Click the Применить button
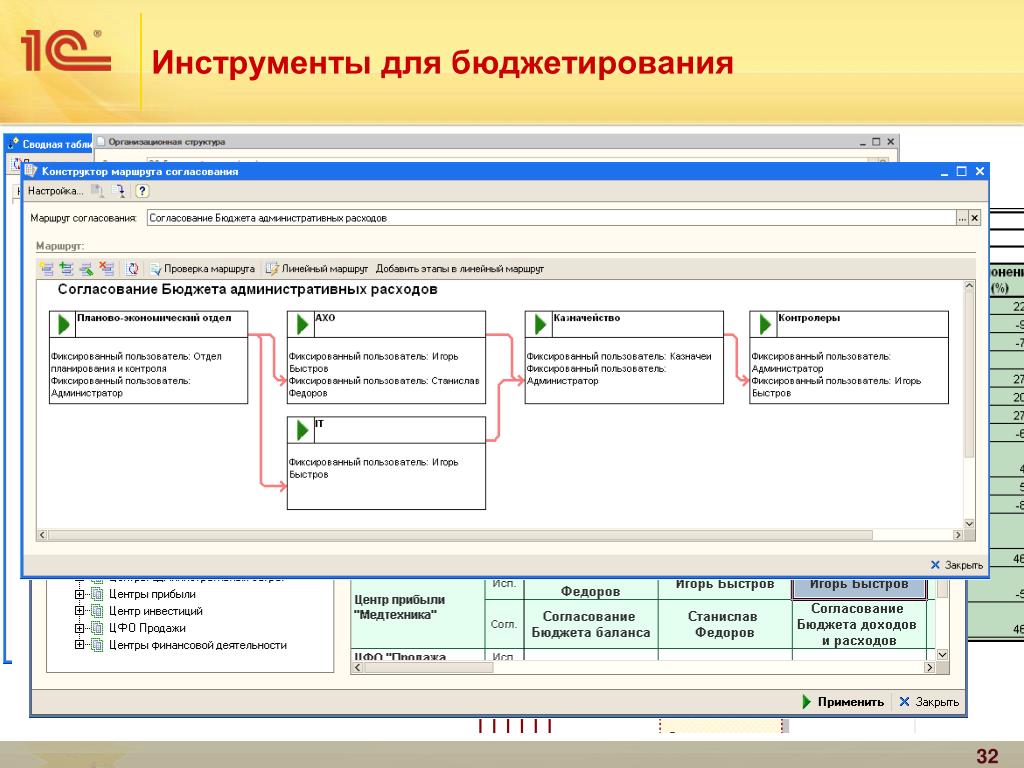Image resolution: width=1024 pixels, height=768 pixels. pos(843,701)
